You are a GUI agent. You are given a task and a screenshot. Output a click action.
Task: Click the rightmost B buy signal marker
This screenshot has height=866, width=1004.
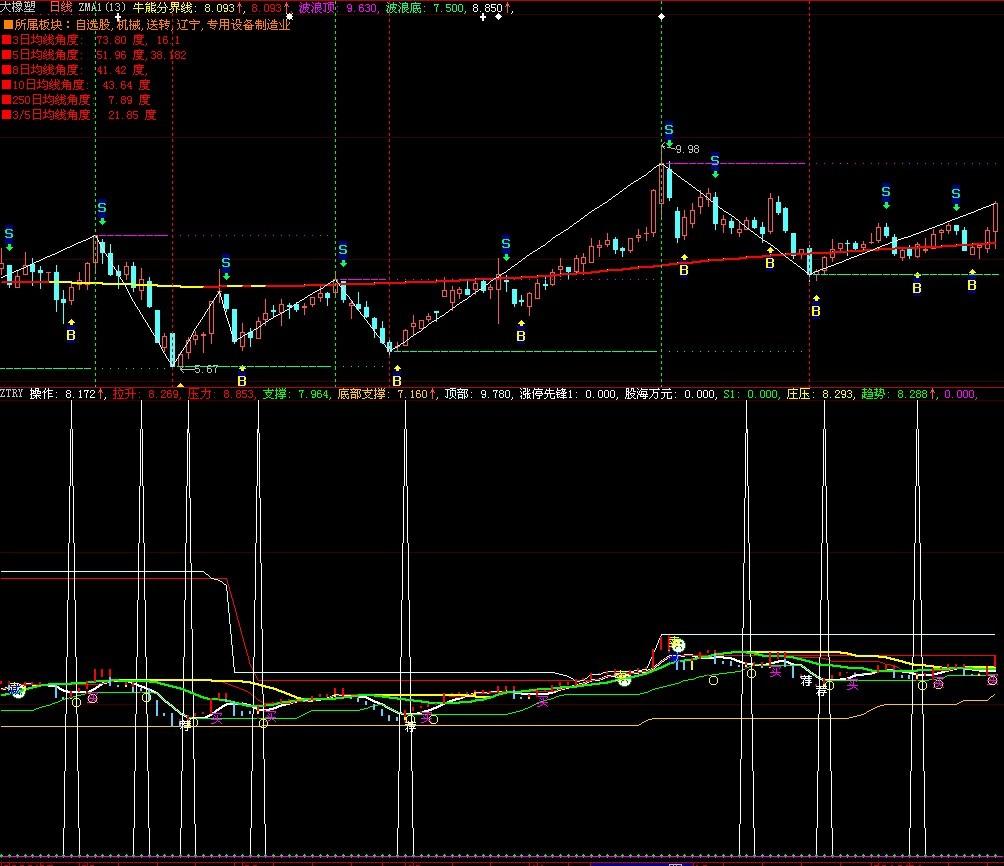click(x=971, y=286)
